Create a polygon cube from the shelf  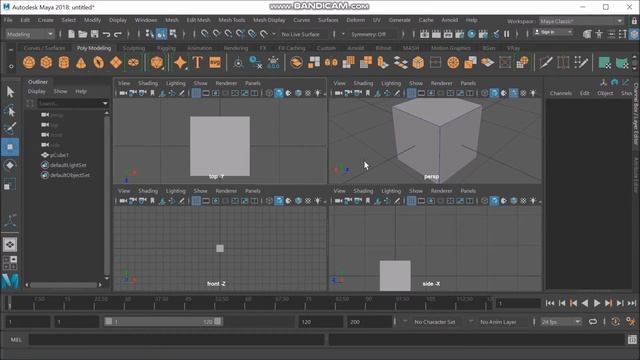46,62
